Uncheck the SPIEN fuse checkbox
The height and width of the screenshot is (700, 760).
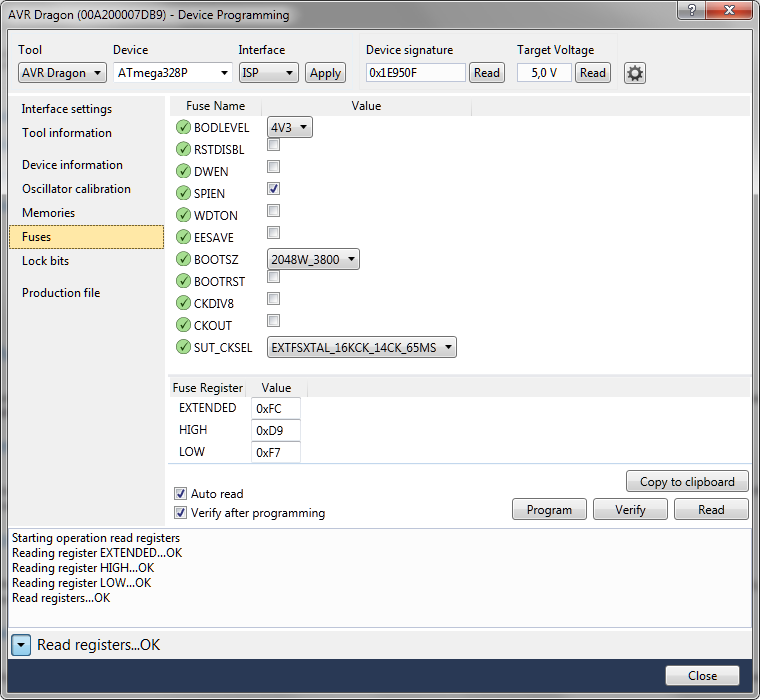point(273,189)
